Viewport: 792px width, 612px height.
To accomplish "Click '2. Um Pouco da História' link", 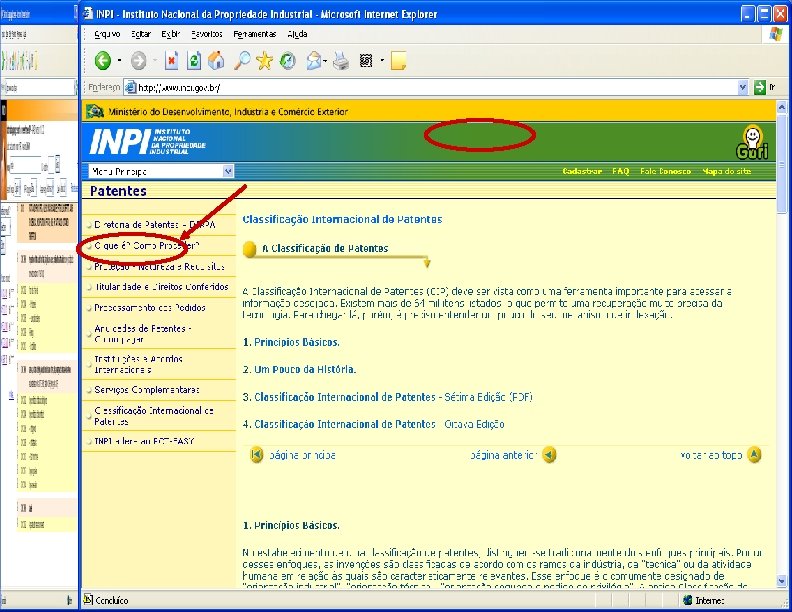I will pos(299,369).
